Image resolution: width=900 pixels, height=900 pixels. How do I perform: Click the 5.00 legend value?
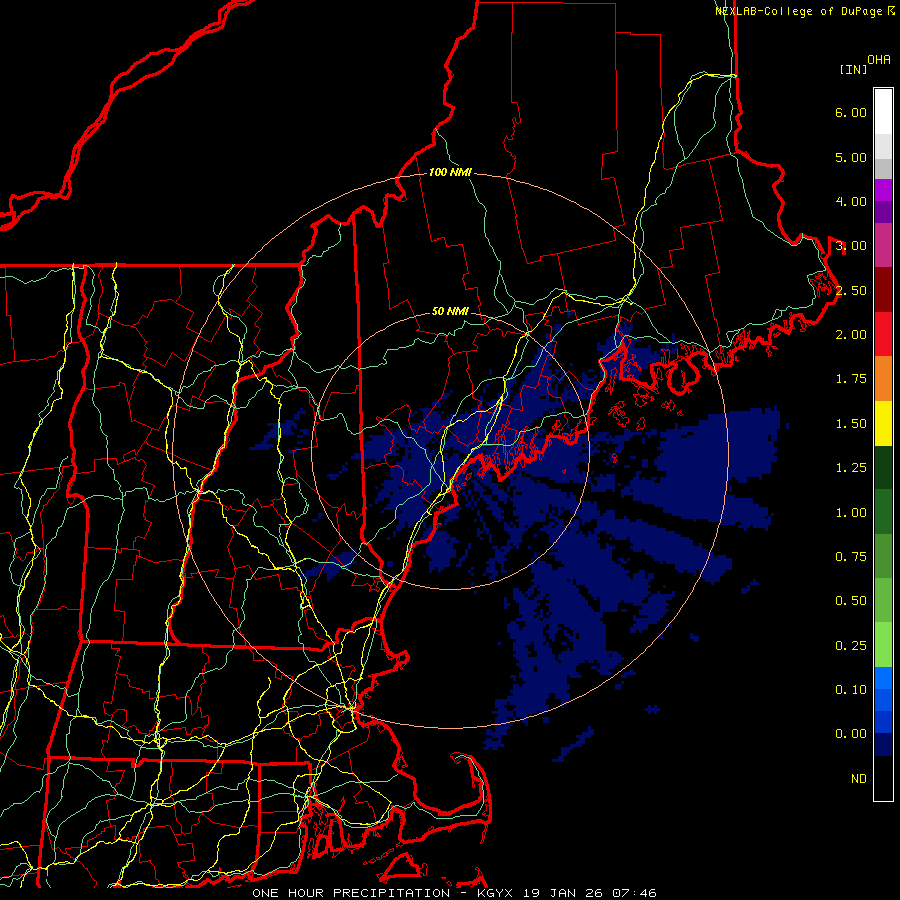[x=851, y=157]
